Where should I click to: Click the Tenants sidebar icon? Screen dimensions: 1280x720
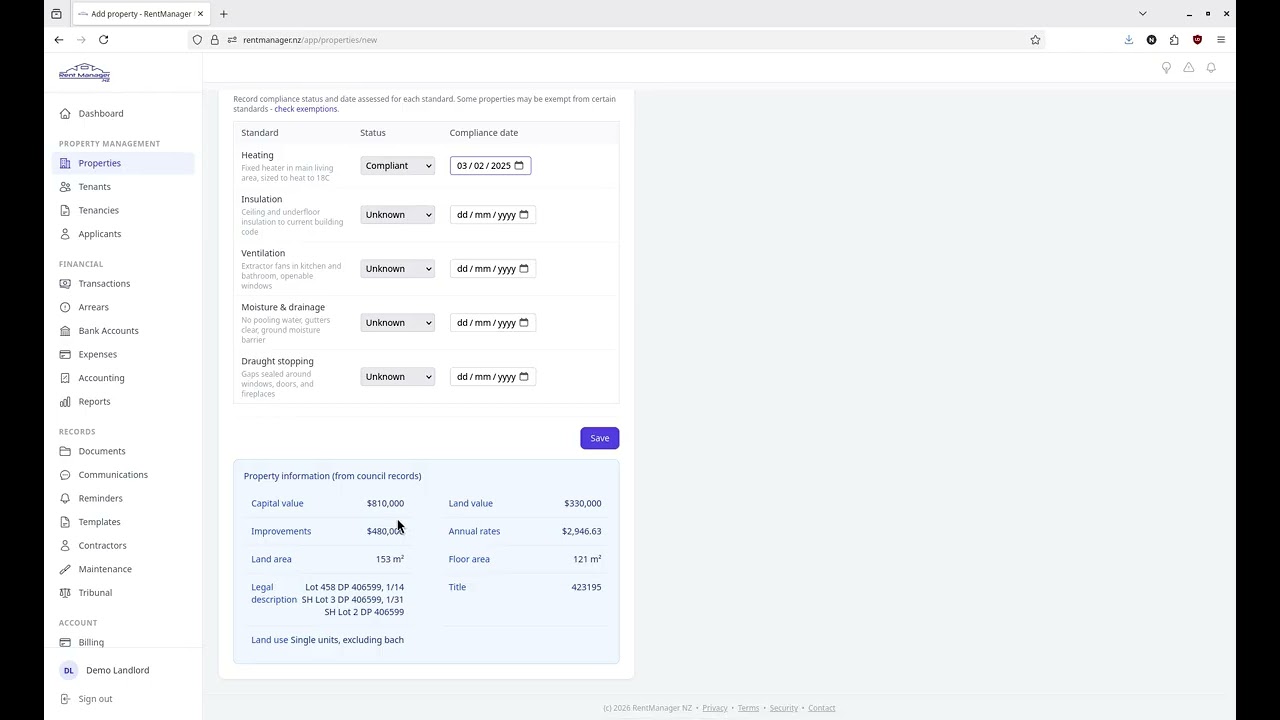(66, 187)
